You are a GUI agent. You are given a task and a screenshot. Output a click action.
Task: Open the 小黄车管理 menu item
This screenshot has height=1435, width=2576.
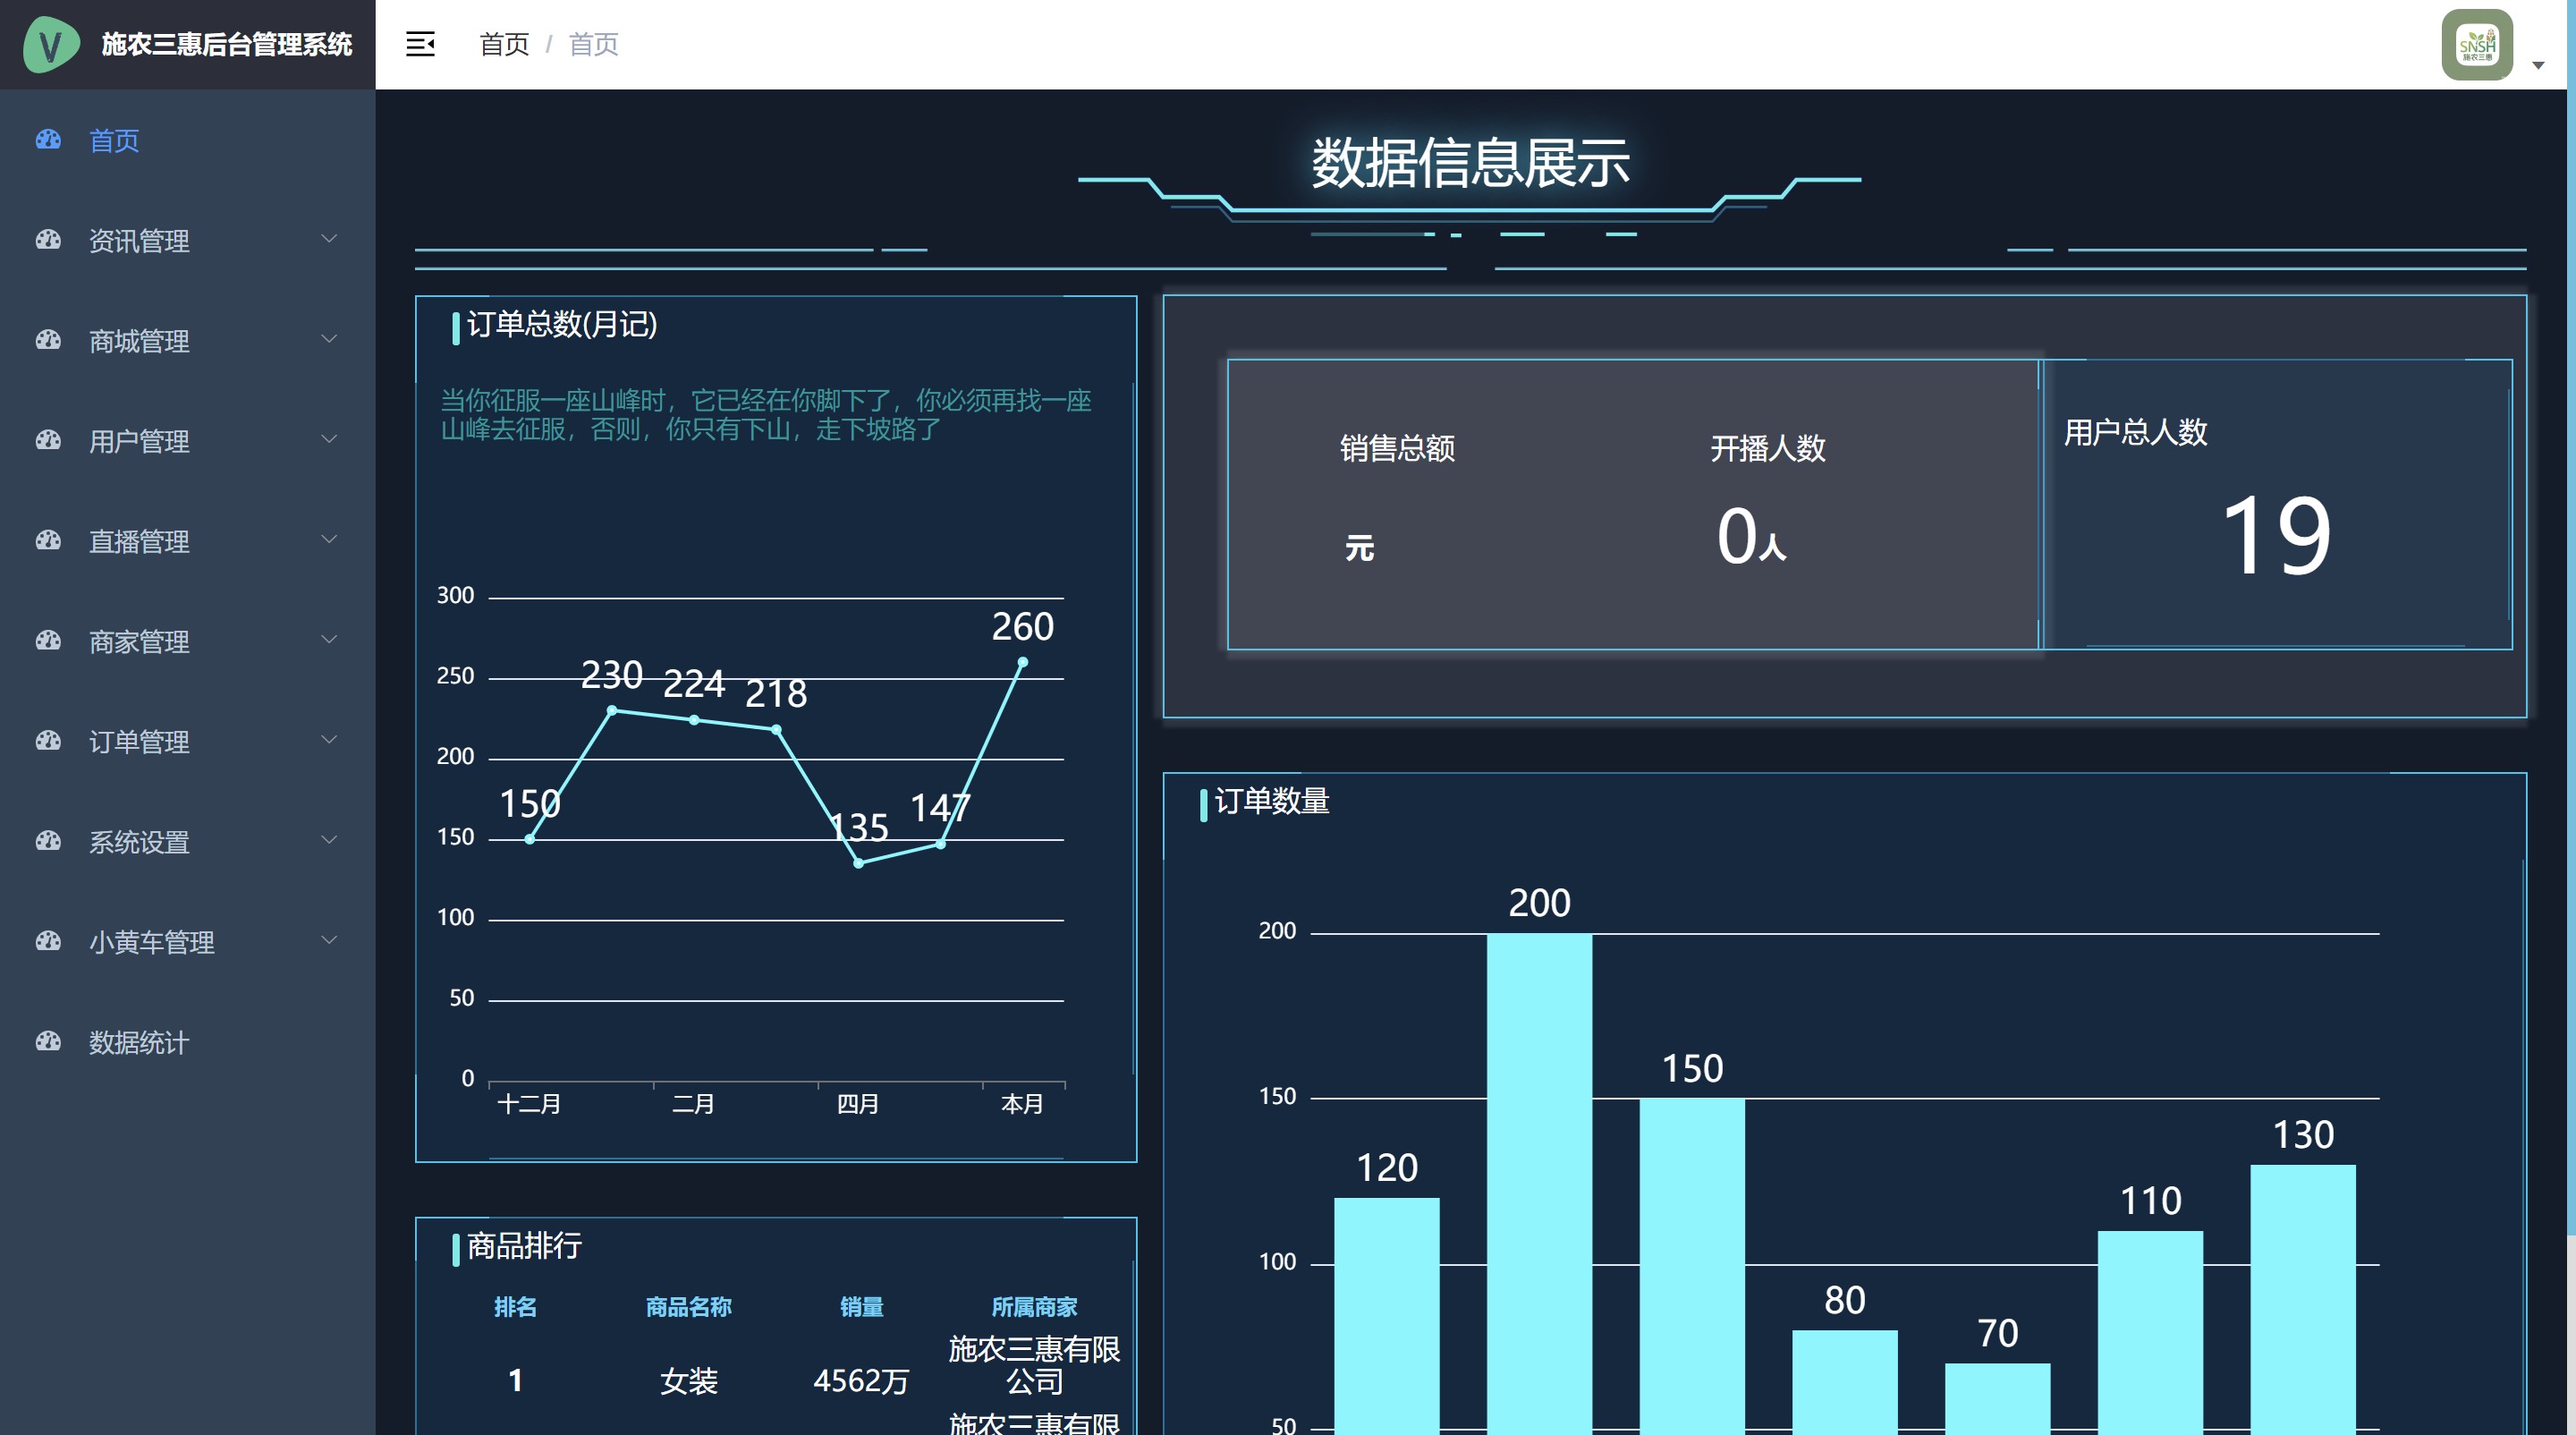coord(152,942)
